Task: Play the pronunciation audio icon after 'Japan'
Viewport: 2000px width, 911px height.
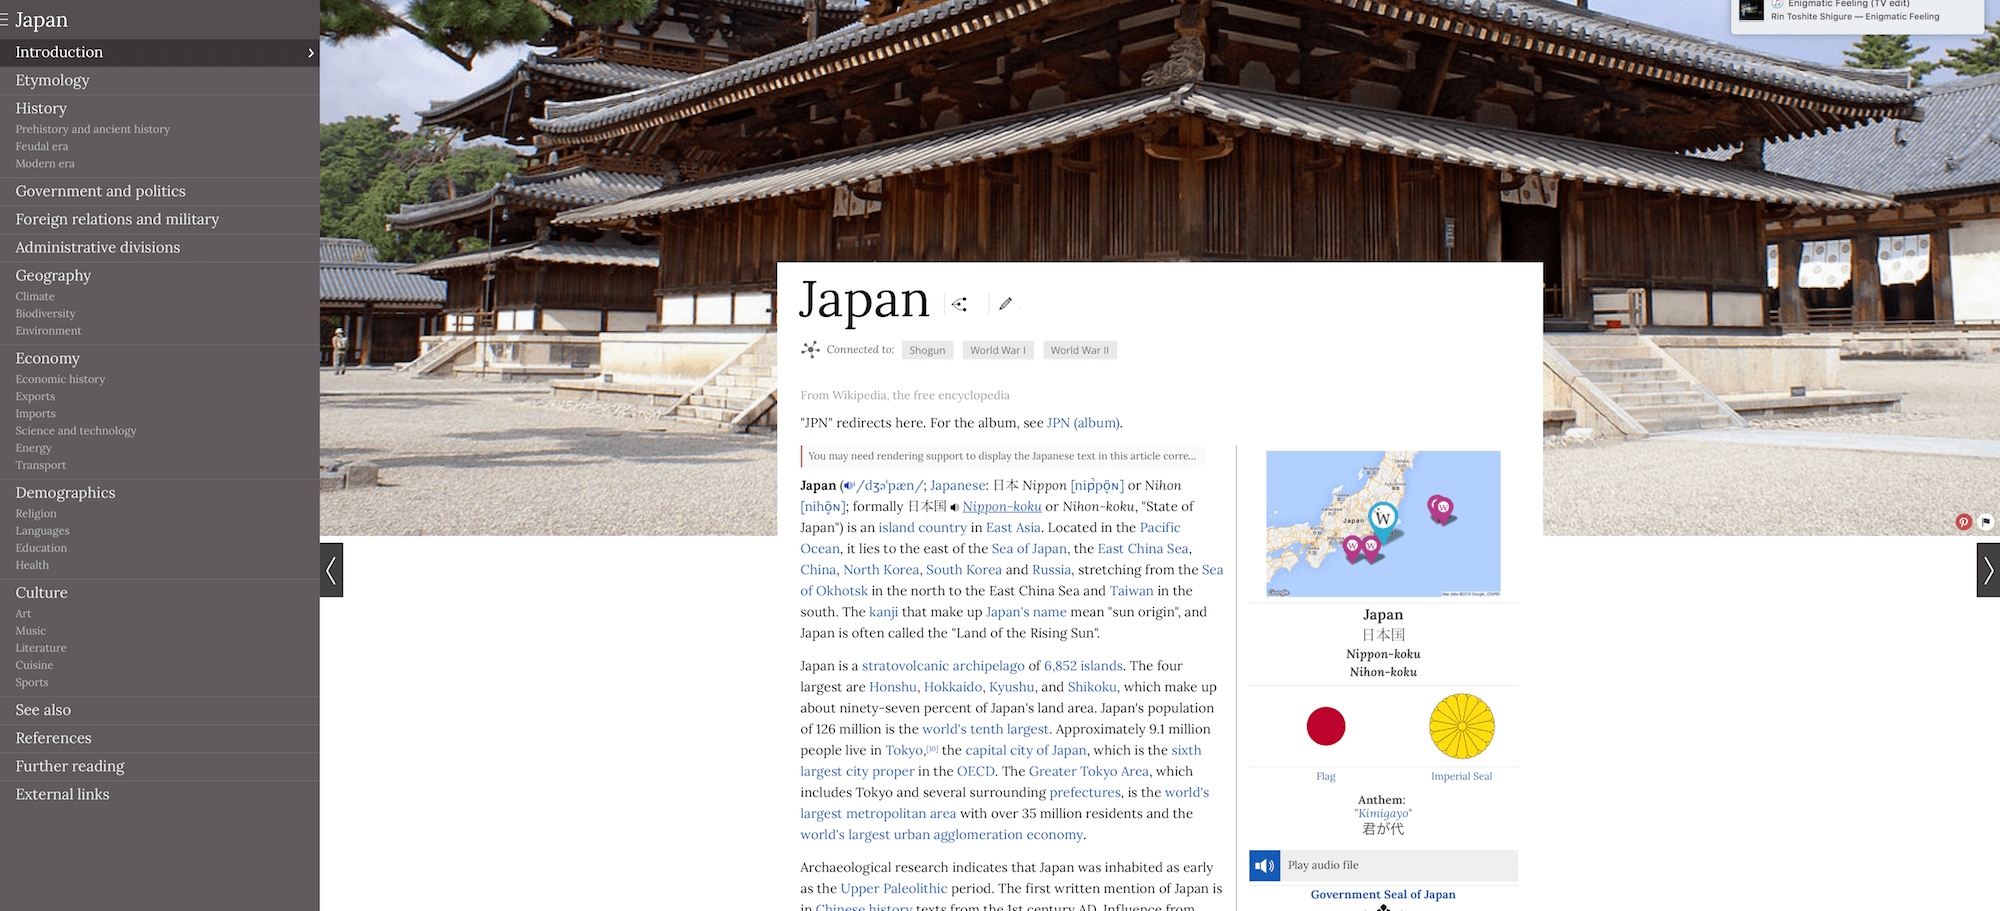Action: click(850, 485)
